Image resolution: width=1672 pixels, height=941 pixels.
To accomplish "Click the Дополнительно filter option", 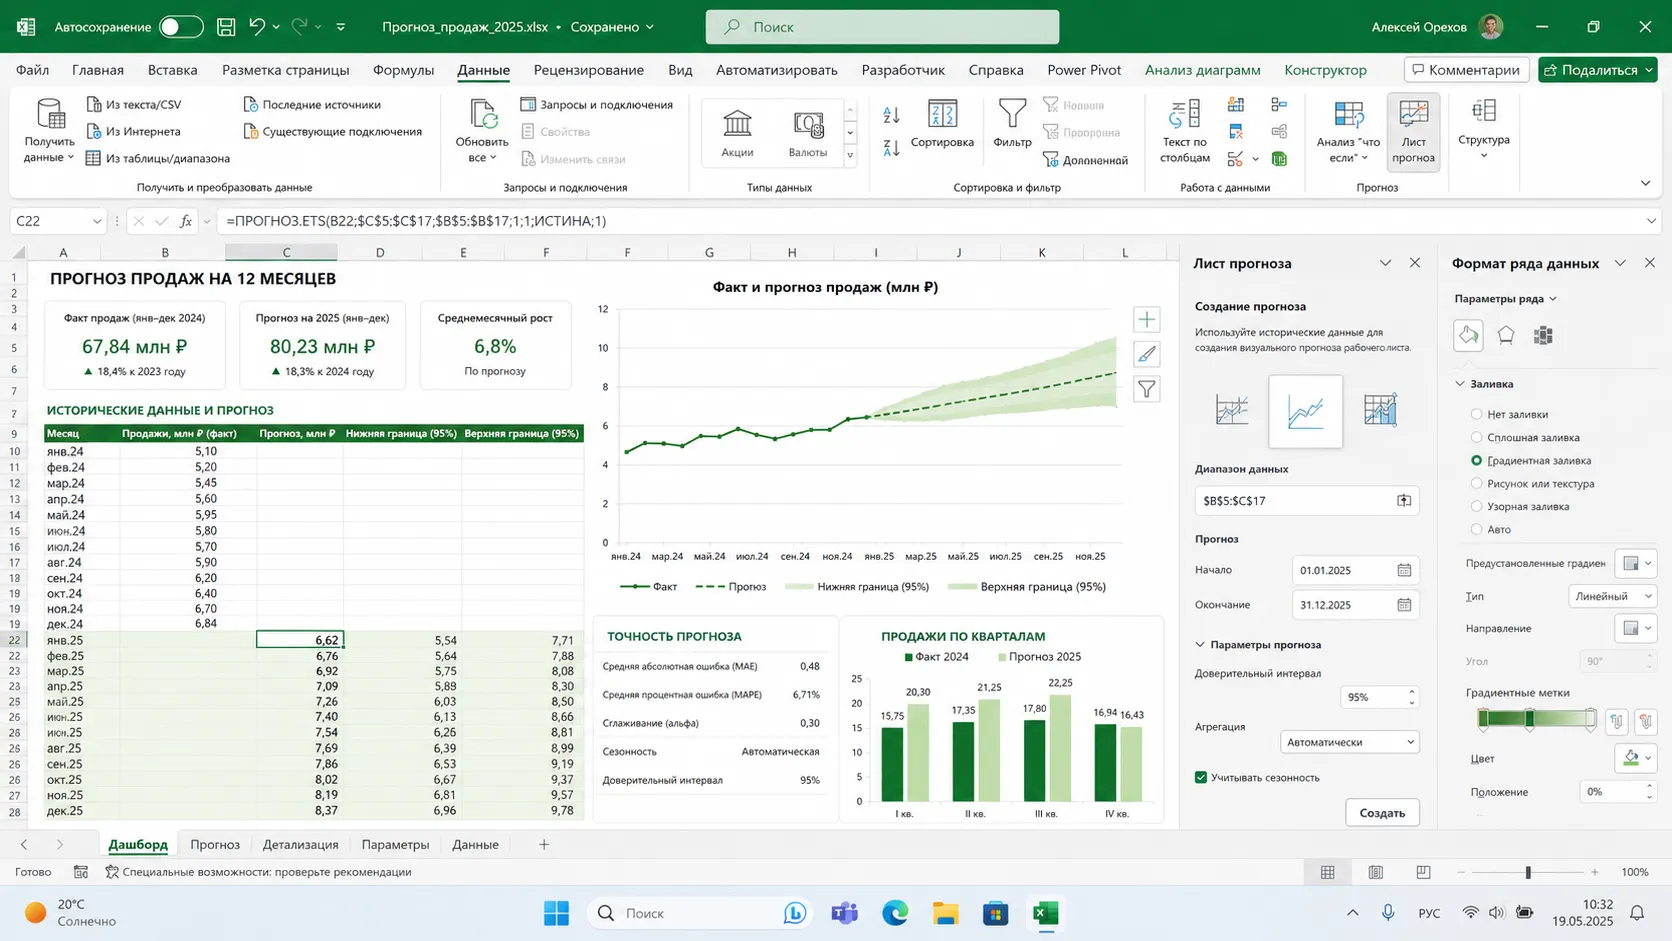I will click(1086, 159).
